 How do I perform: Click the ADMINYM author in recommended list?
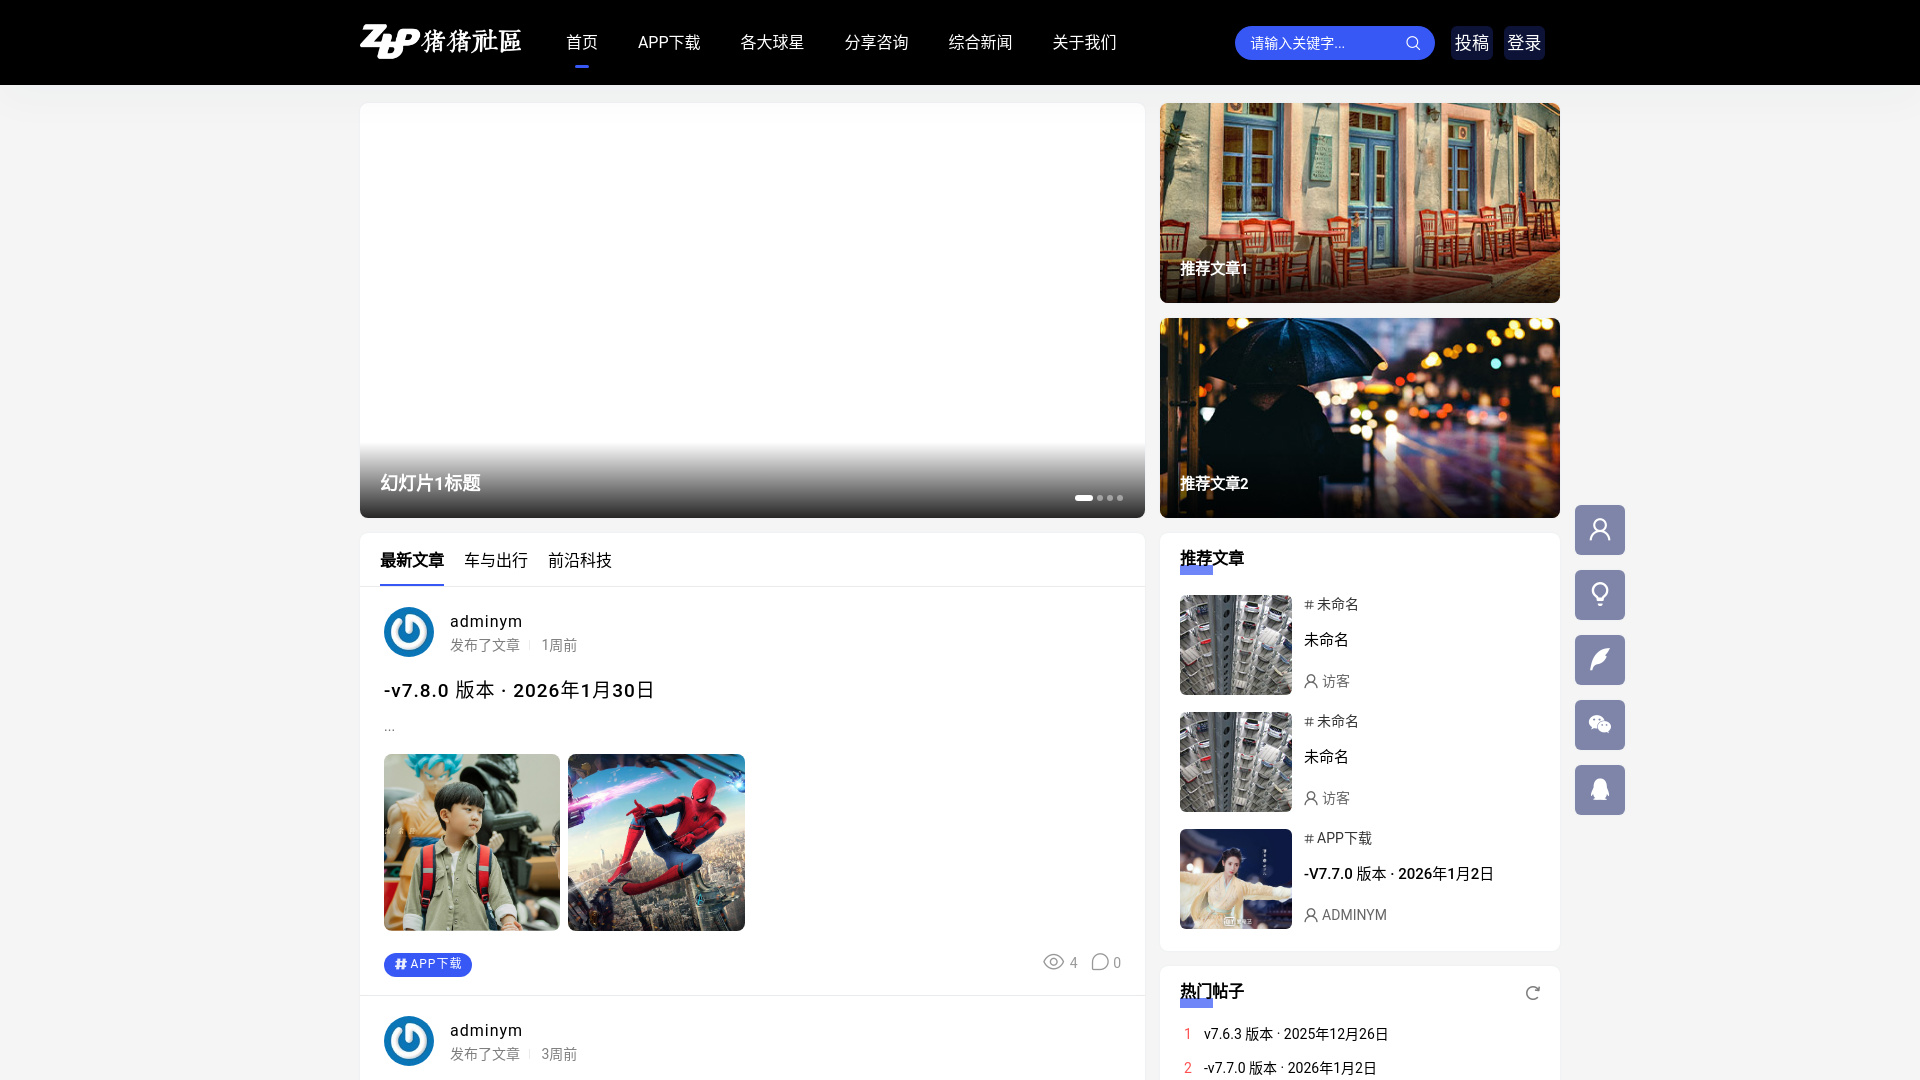[x=1345, y=915]
